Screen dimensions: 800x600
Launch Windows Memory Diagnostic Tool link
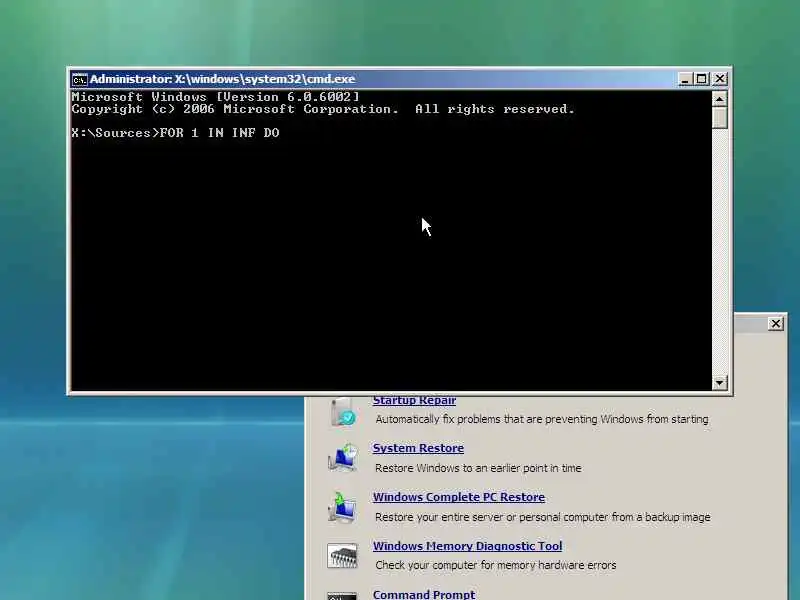coord(467,546)
